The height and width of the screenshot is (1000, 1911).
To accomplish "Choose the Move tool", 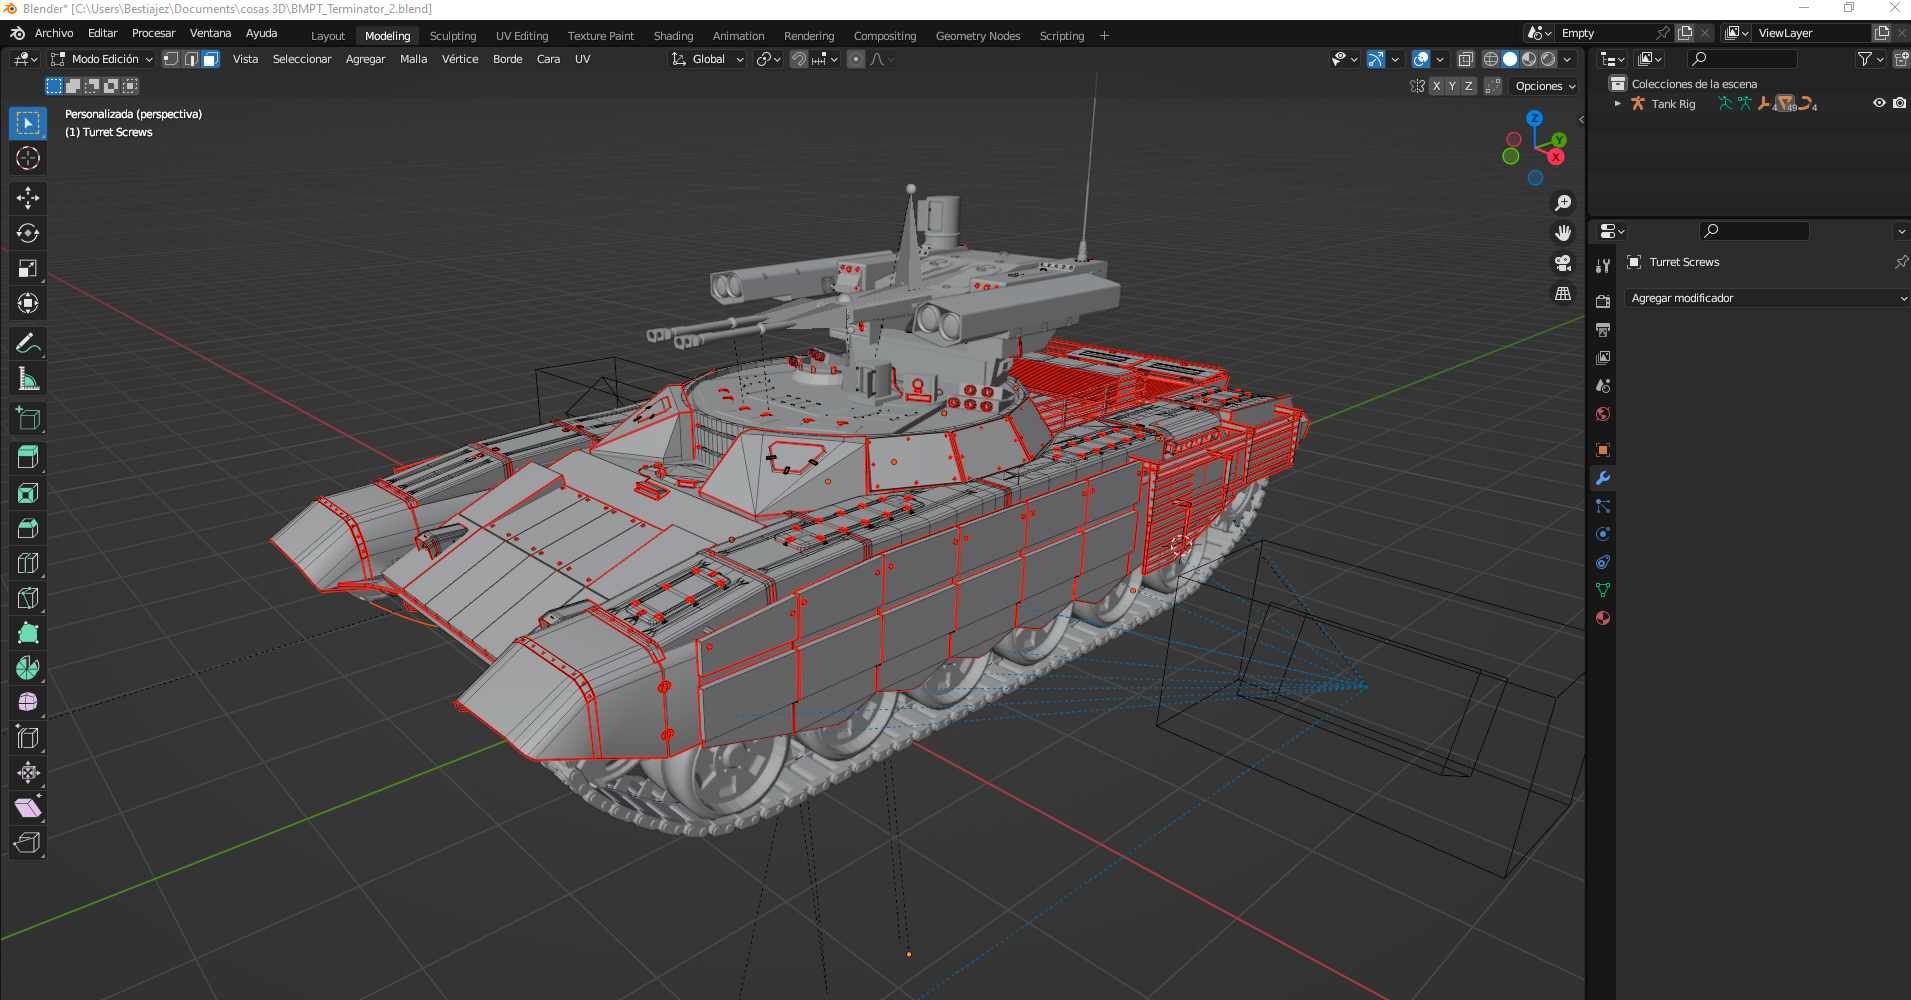I will [x=28, y=198].
